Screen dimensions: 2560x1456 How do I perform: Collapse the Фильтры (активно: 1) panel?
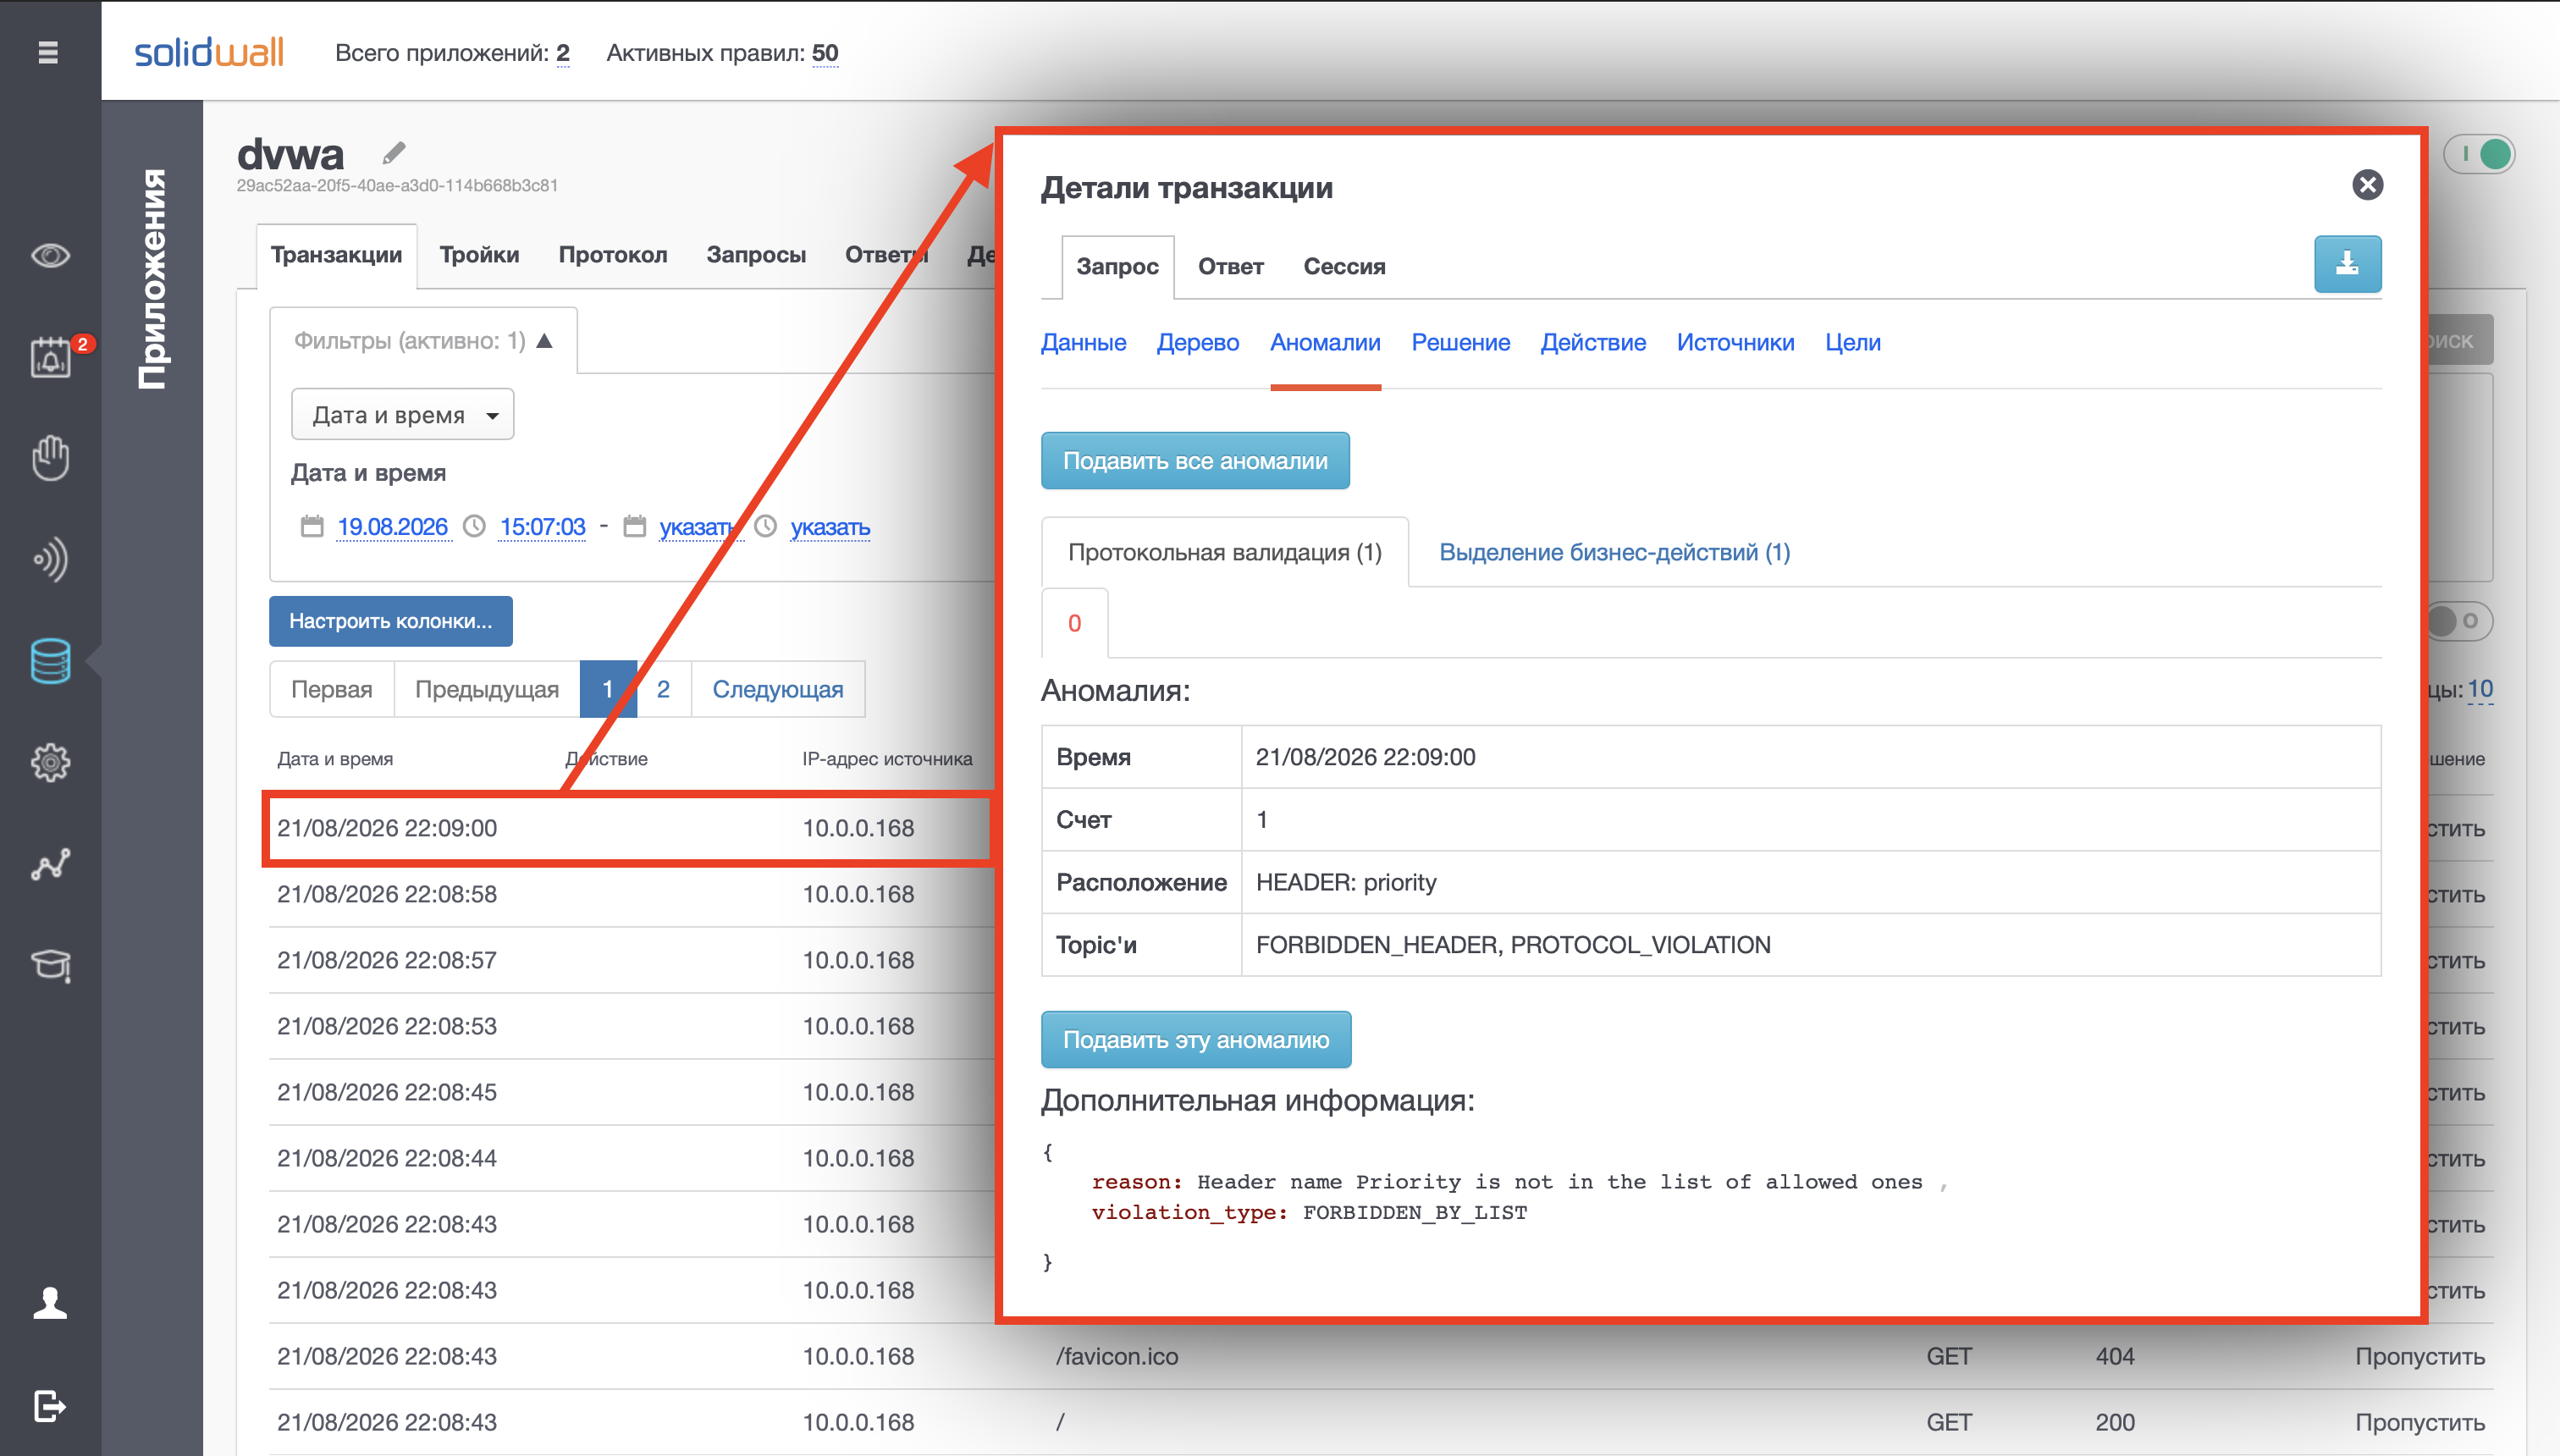(x=423, y=341)
